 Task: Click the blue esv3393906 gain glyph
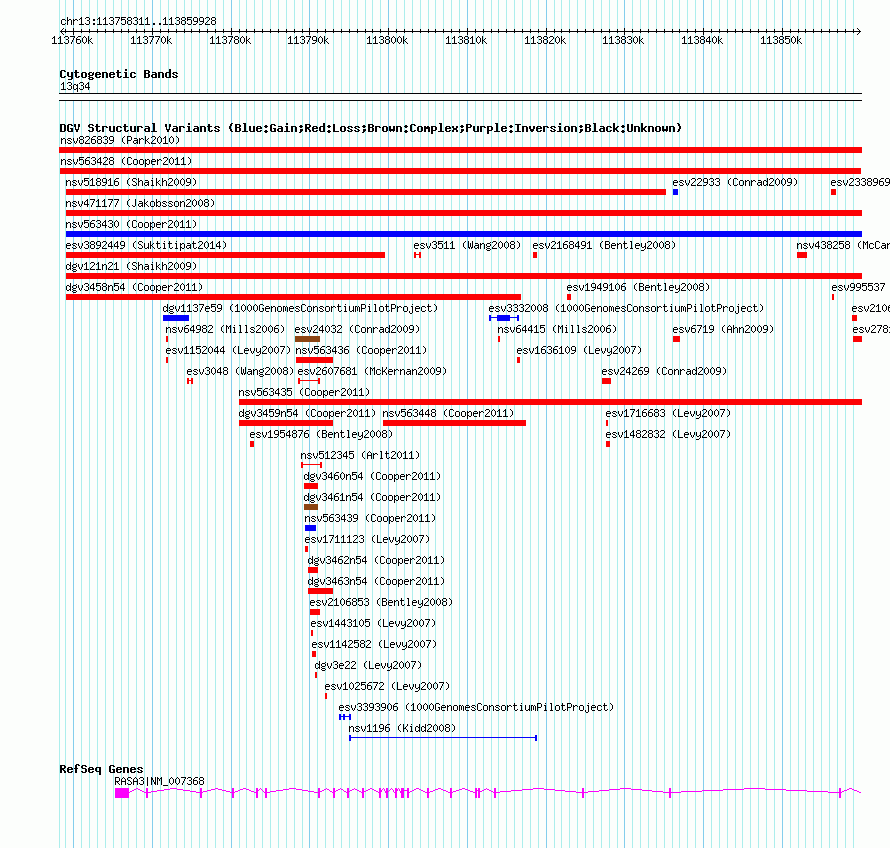point(345,717)
